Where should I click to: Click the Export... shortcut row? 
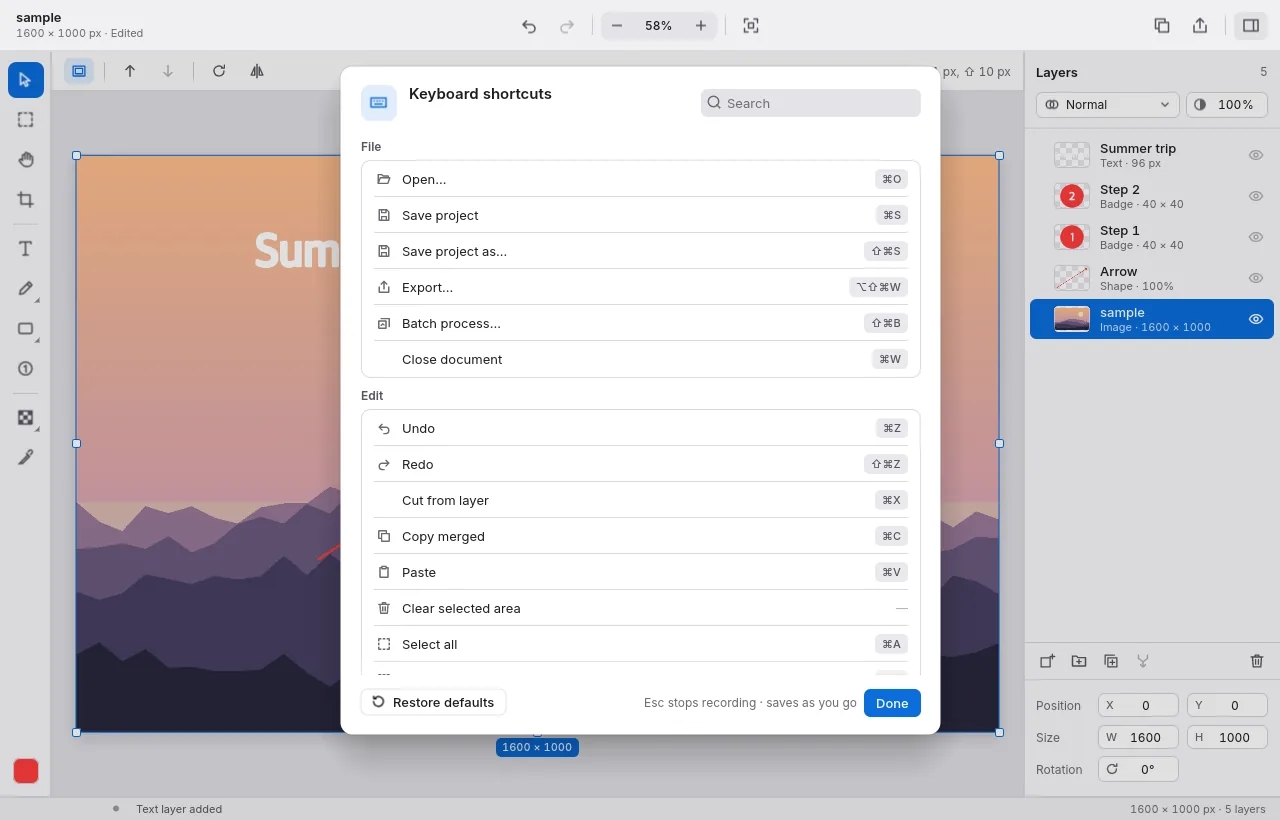click(x=641, y=287)
